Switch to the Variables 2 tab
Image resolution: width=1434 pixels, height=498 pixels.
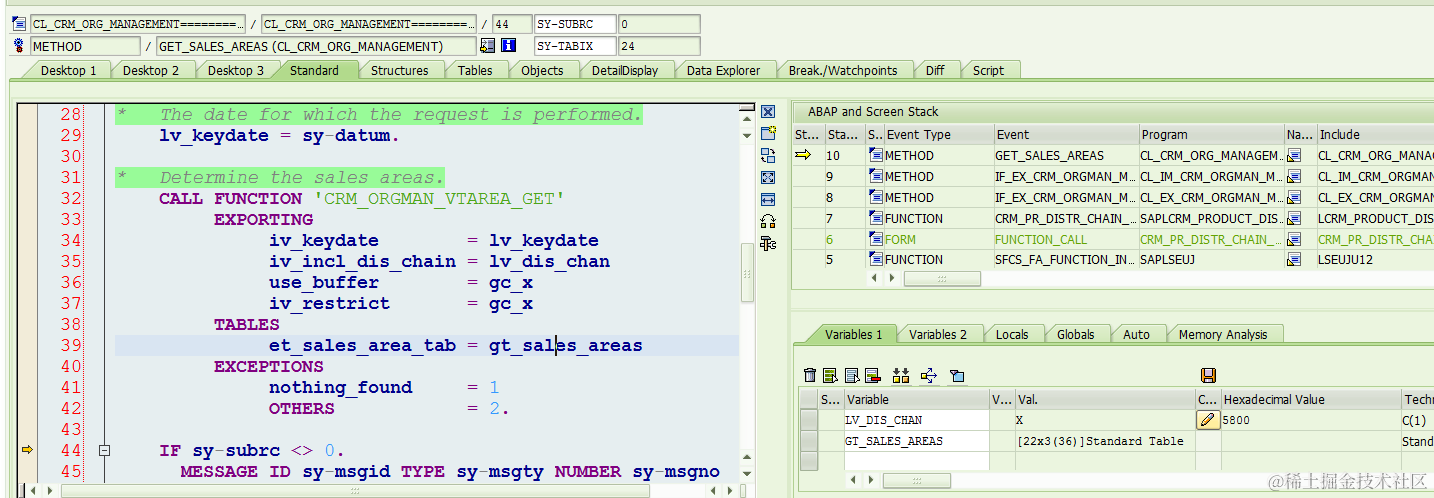(x=938, y=334)
